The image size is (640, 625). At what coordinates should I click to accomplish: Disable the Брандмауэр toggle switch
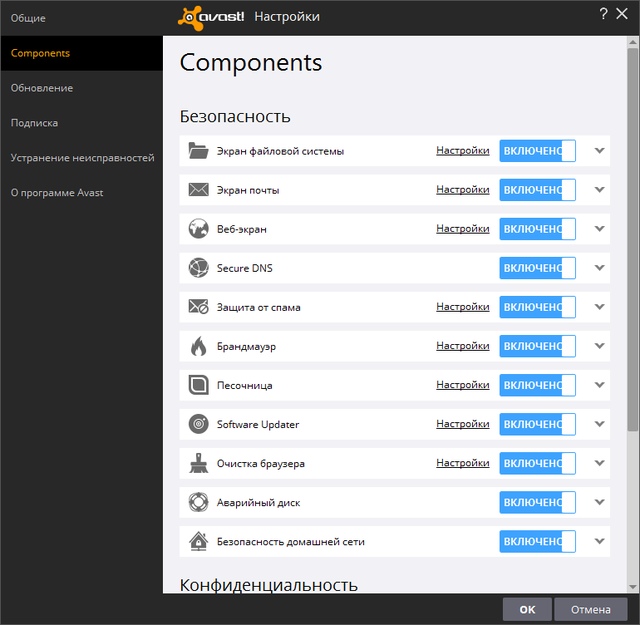(537, 346)
